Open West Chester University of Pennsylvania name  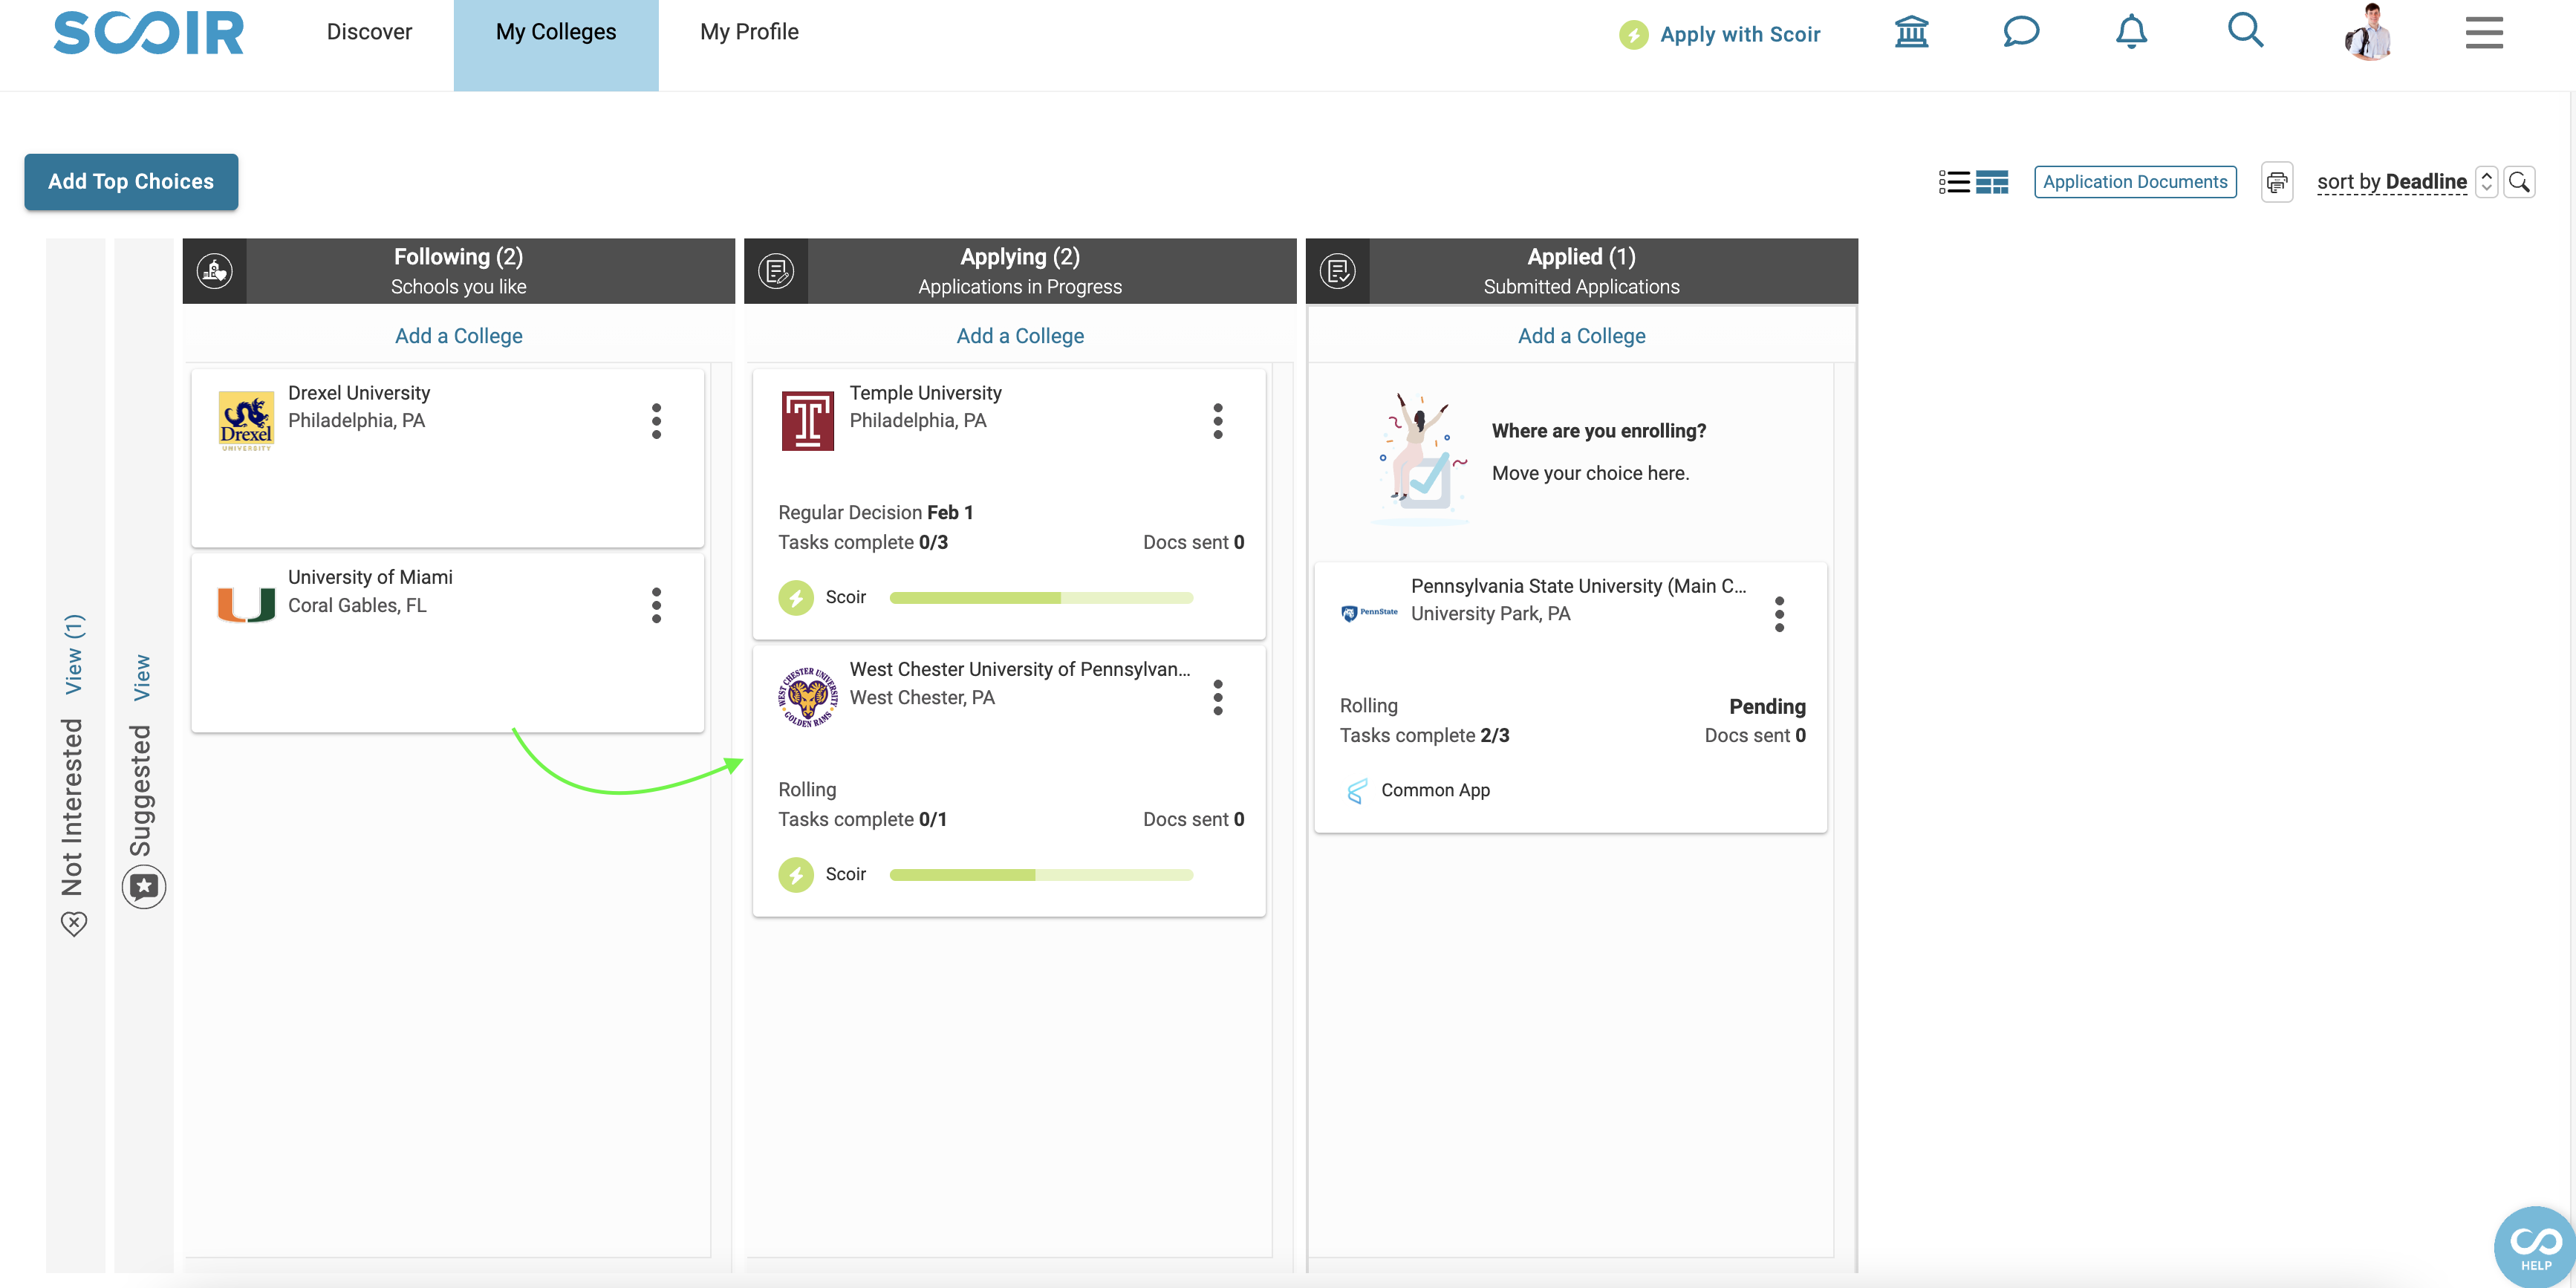point(1019,669)
